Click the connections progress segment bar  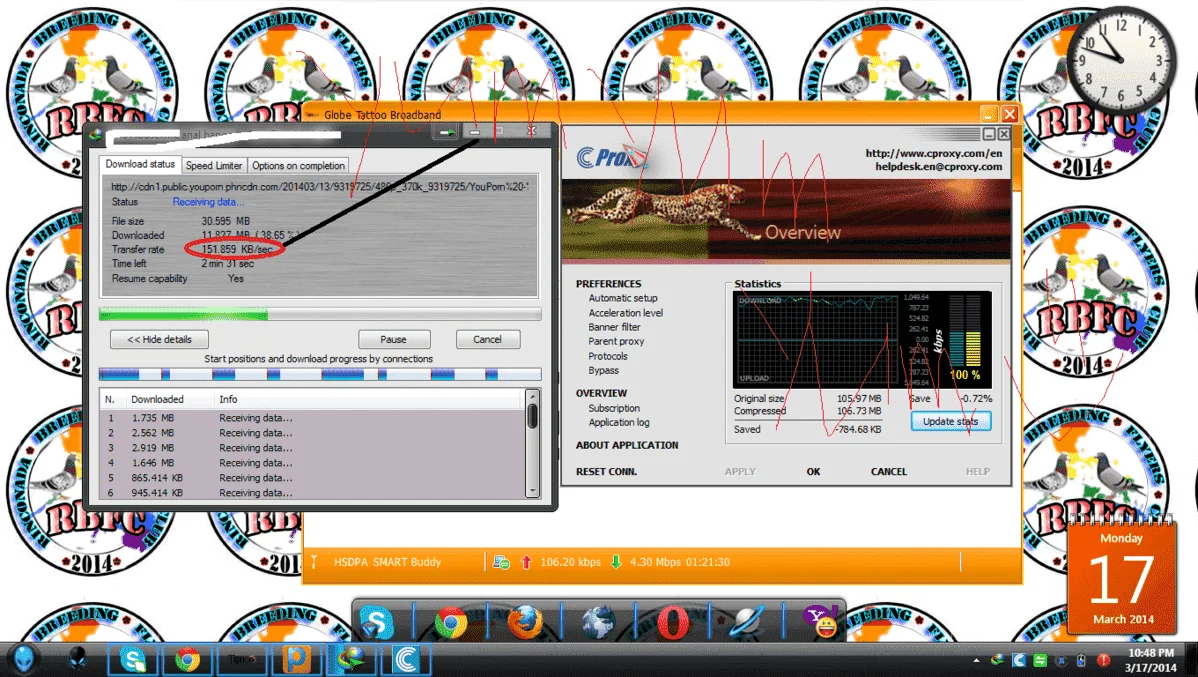point(320,374)
